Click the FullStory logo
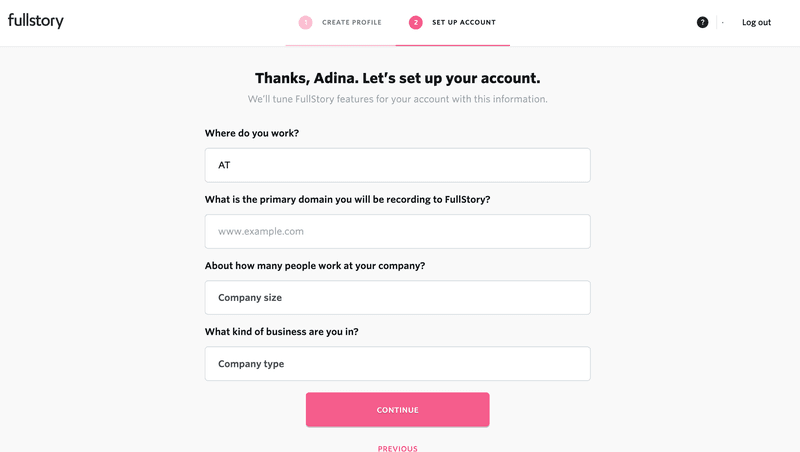This screenshot has width=800, height=452. (36, 21)
